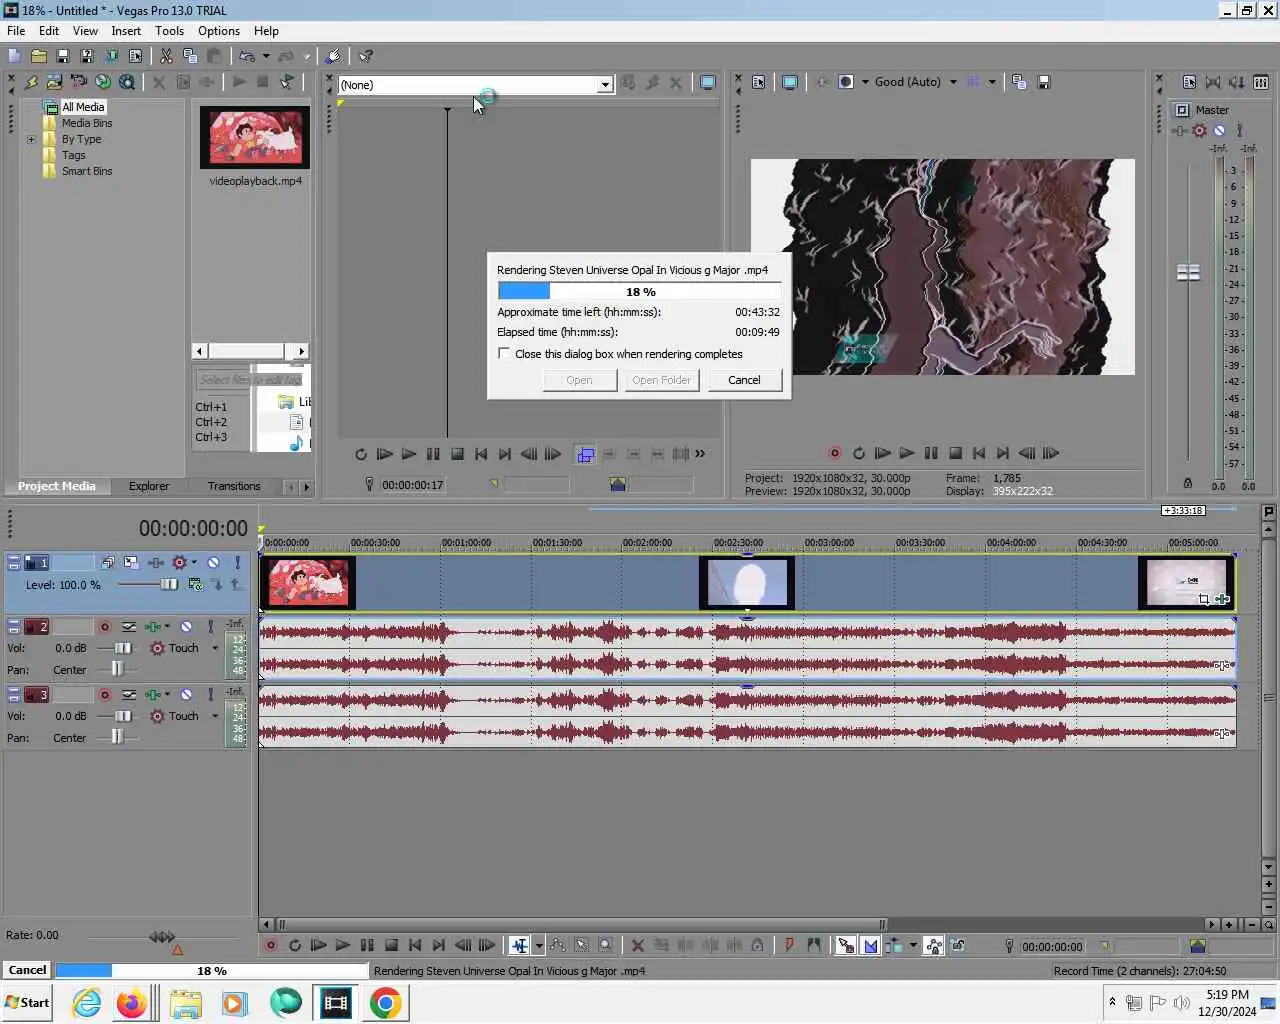The width and height of the screenshot is (1280, 1024).
Task: Click the Windows Start button
Action: (x=27, y=1003)
